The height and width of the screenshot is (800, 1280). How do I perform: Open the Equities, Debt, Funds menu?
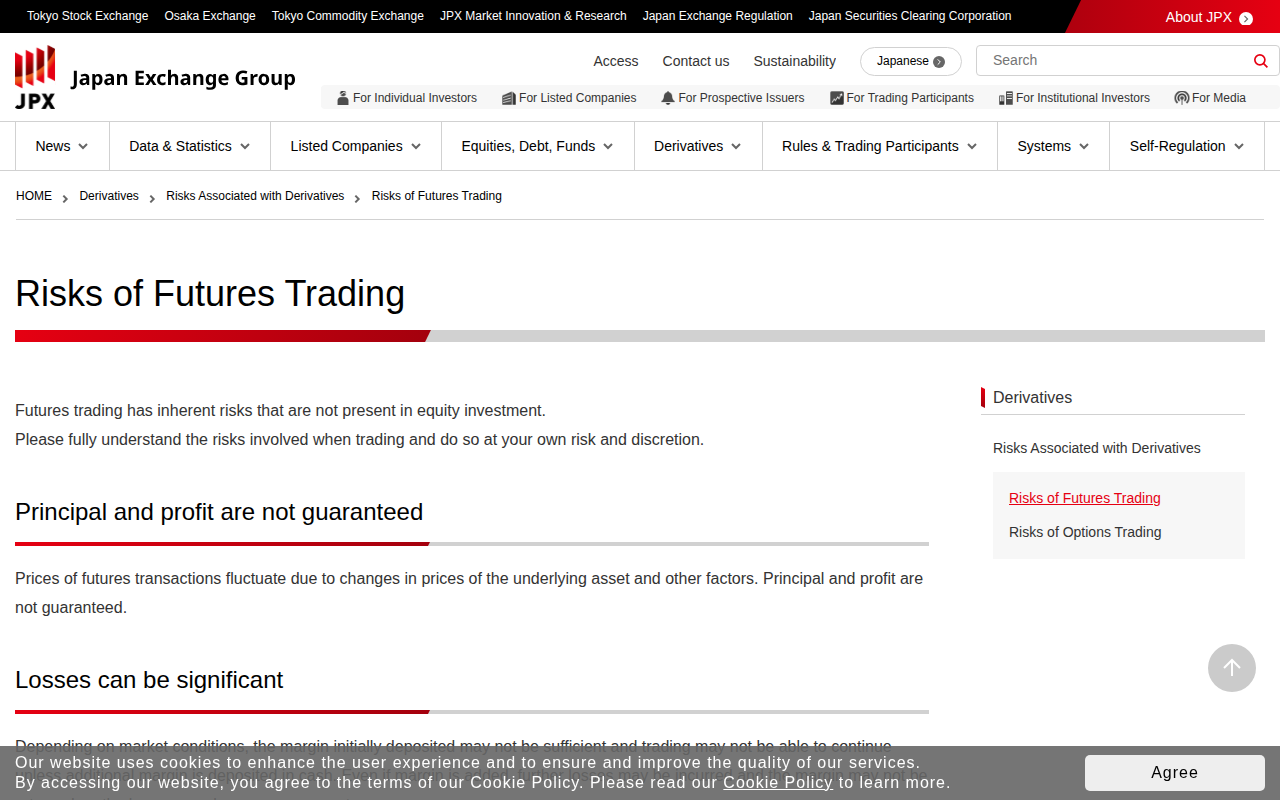pos(538,146)
